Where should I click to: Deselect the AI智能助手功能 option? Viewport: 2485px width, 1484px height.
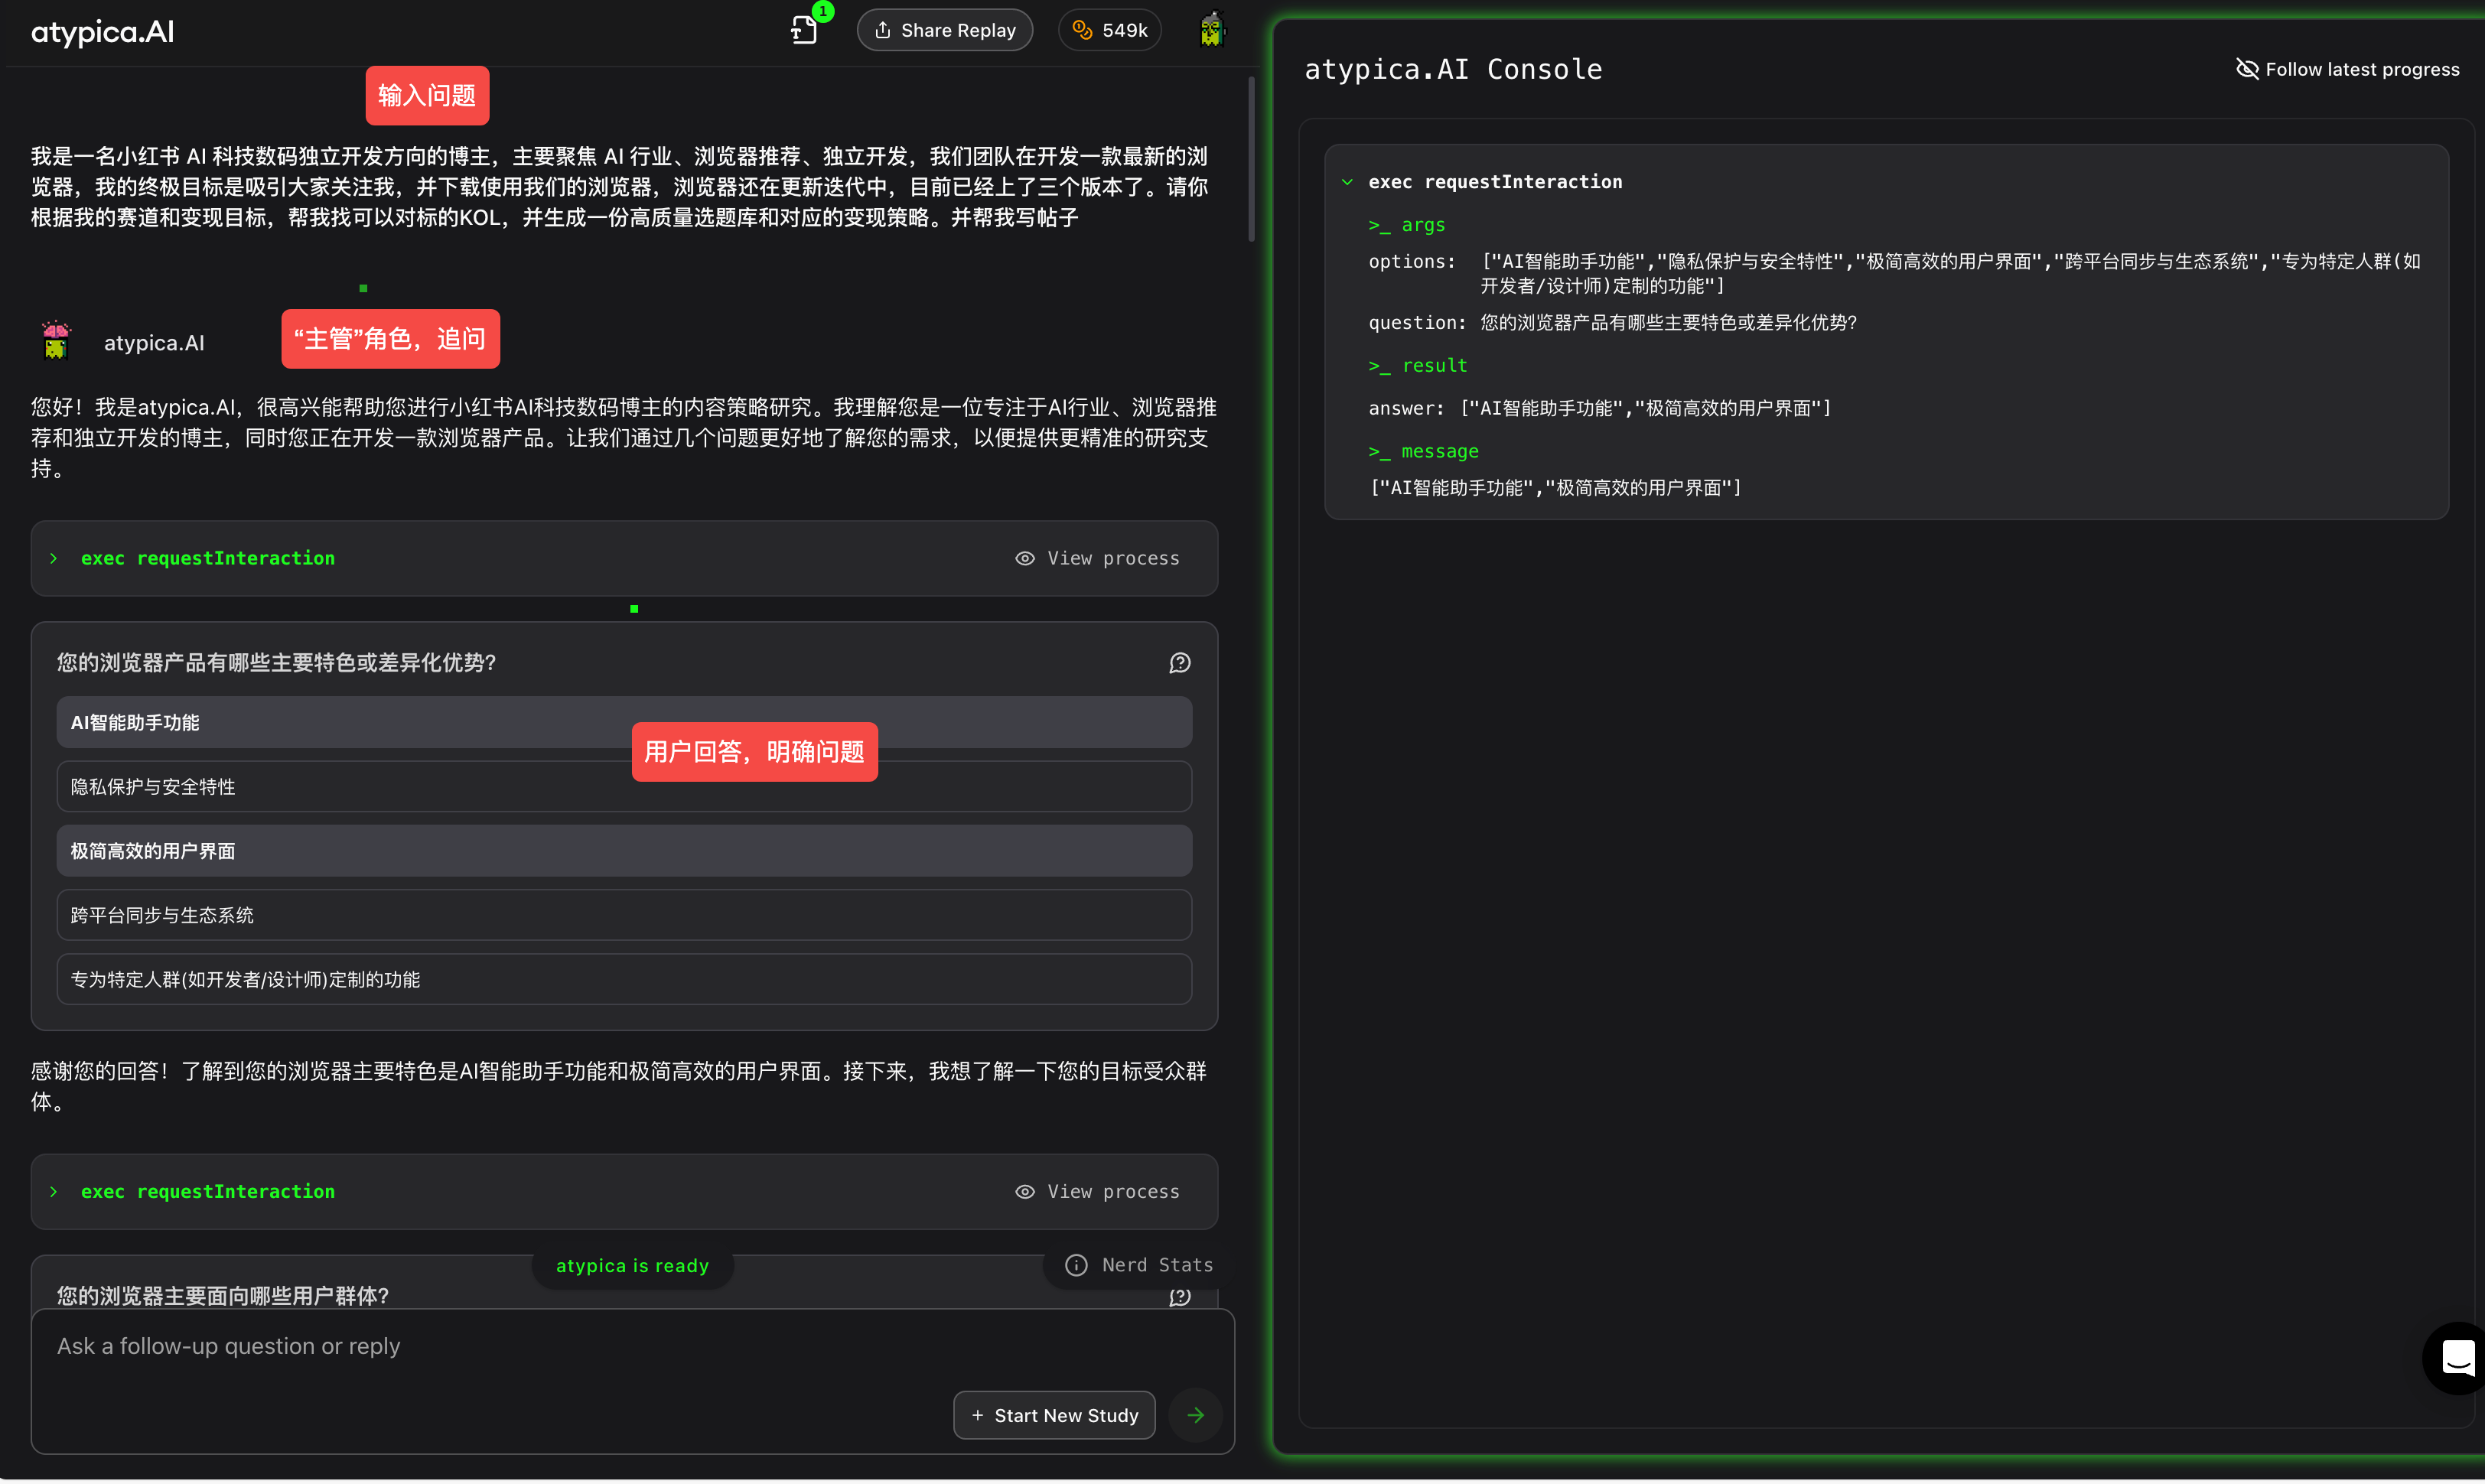[x=624, y=723]
